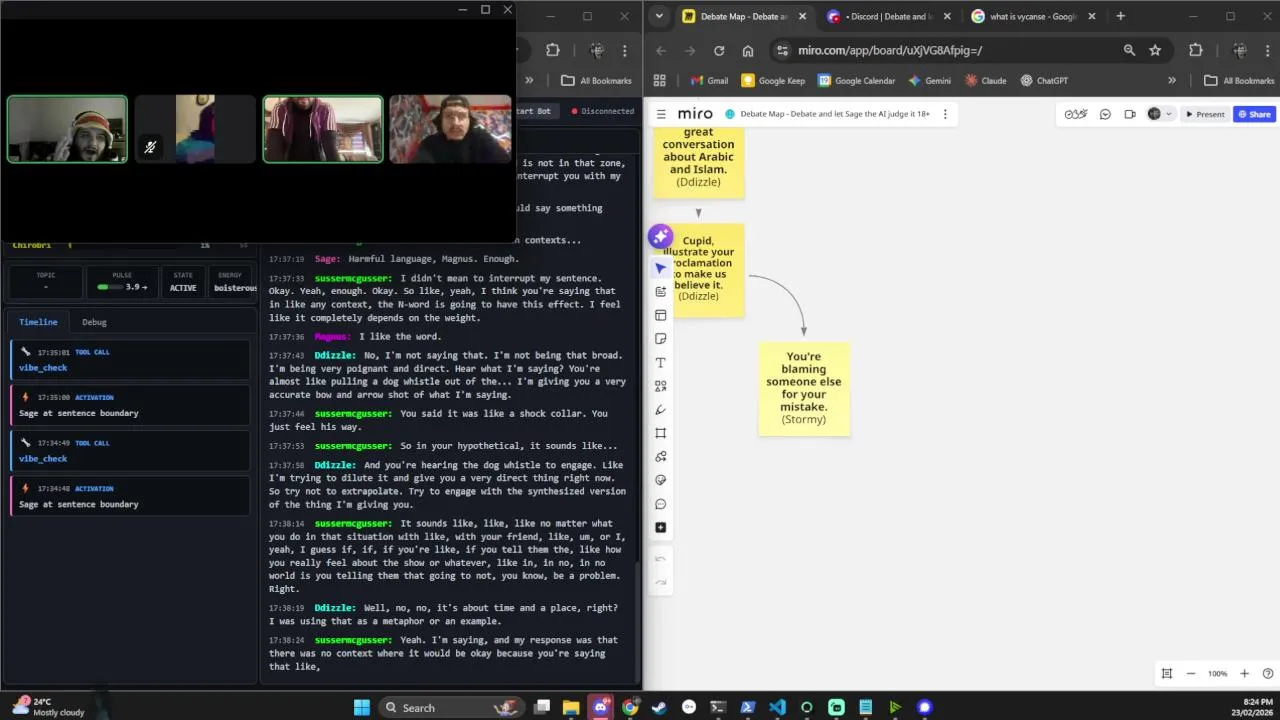Click the undo arrow in Miro
This screenshot has width=1280, height=720.
click(x=660, y=559)
